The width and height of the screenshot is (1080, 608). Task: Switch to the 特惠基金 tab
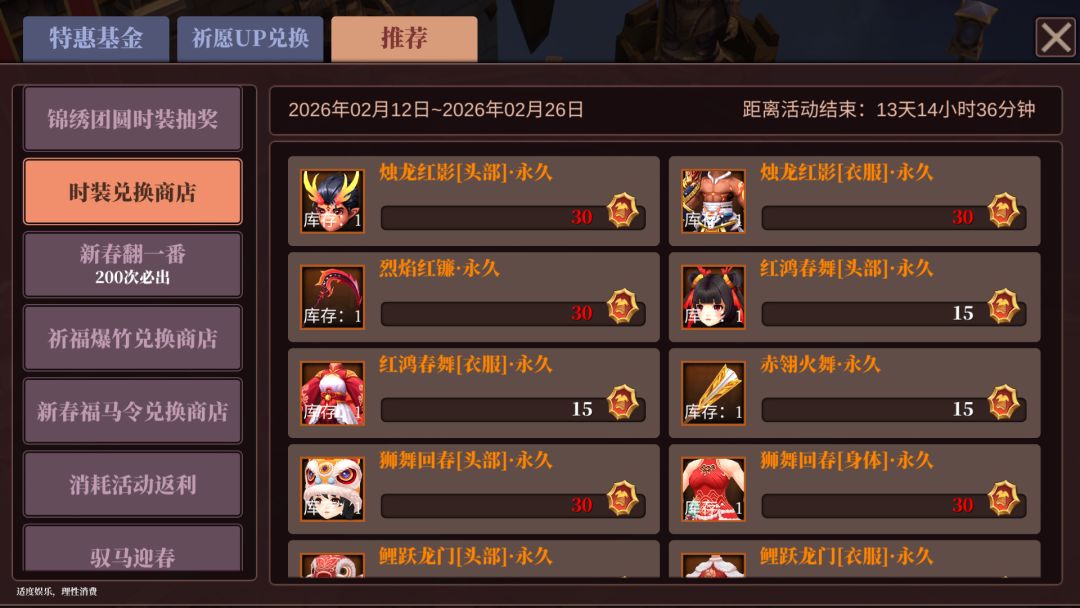96,39
